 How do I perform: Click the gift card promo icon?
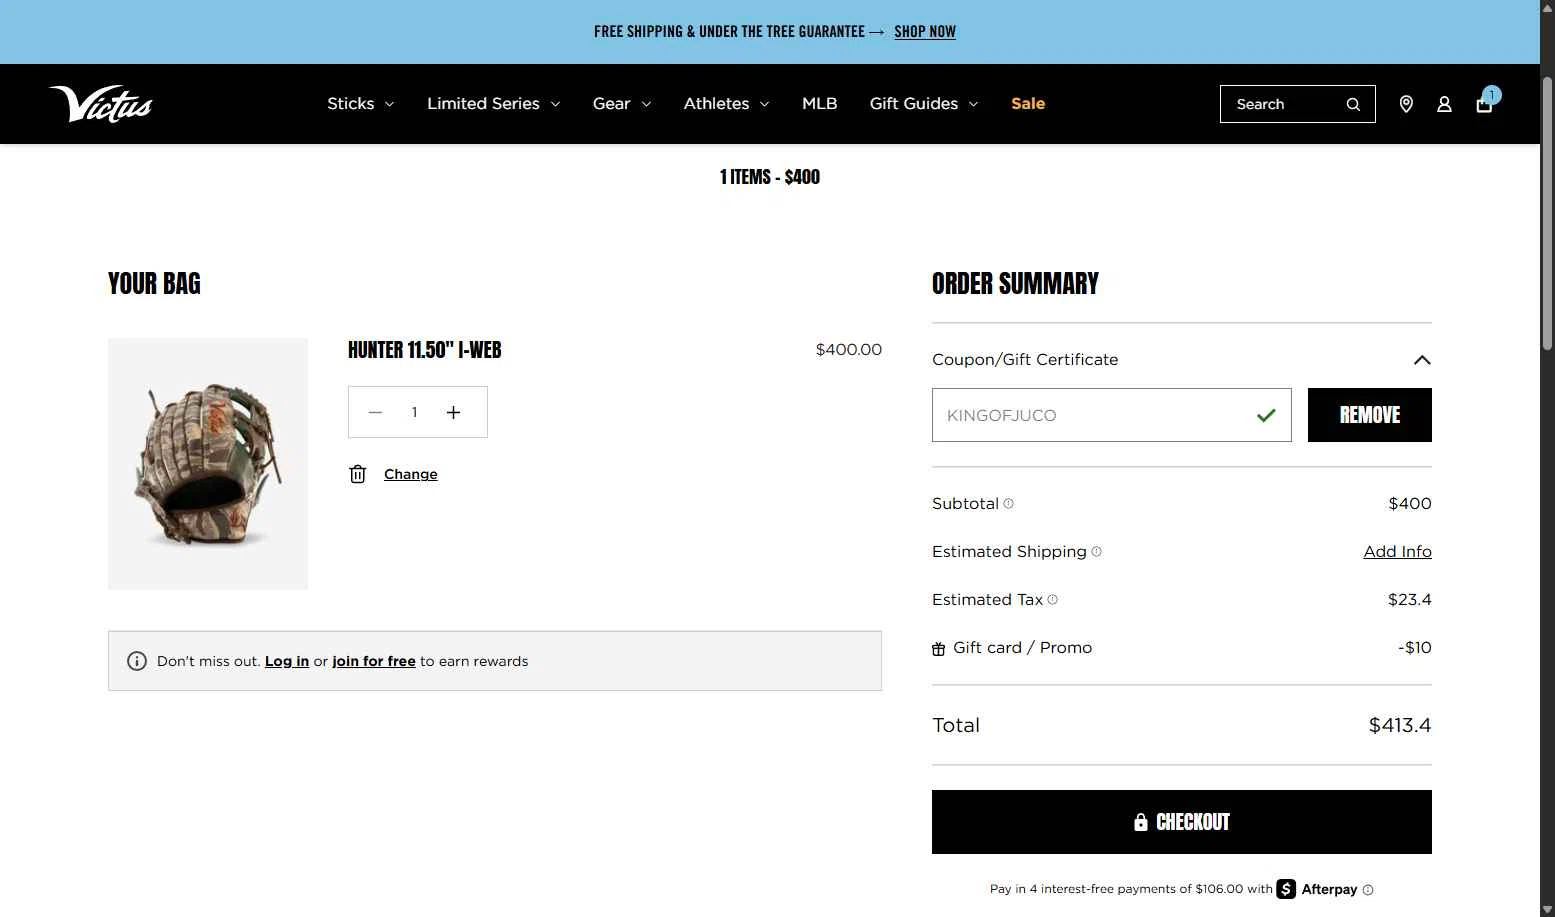[x=938, y=649]
